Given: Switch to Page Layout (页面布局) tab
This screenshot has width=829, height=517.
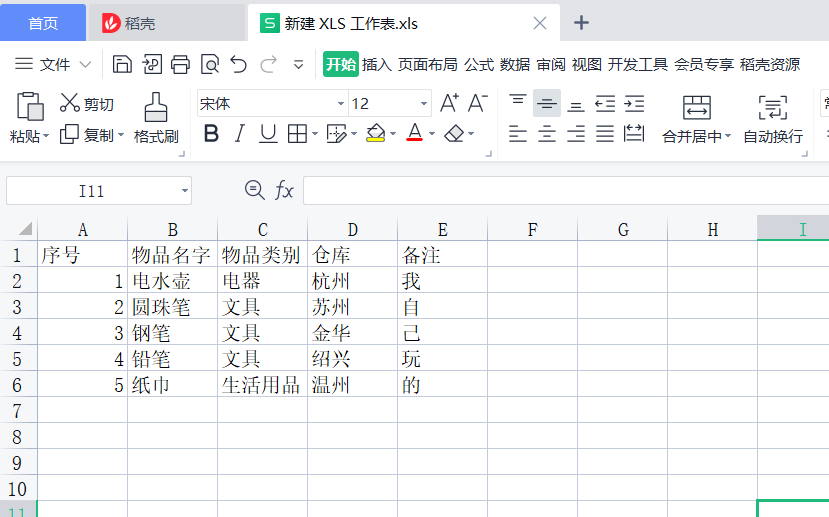Looking at the screenshot, I should click(428, 64).
